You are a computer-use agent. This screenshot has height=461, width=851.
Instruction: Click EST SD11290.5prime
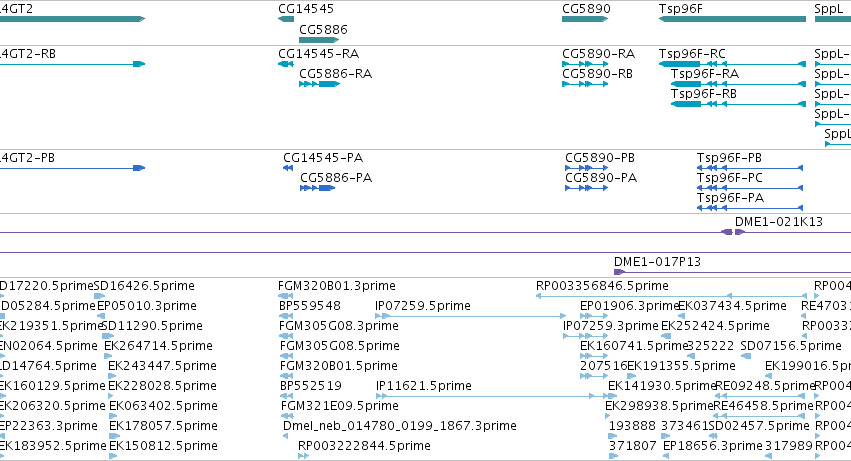pos(152,326)
